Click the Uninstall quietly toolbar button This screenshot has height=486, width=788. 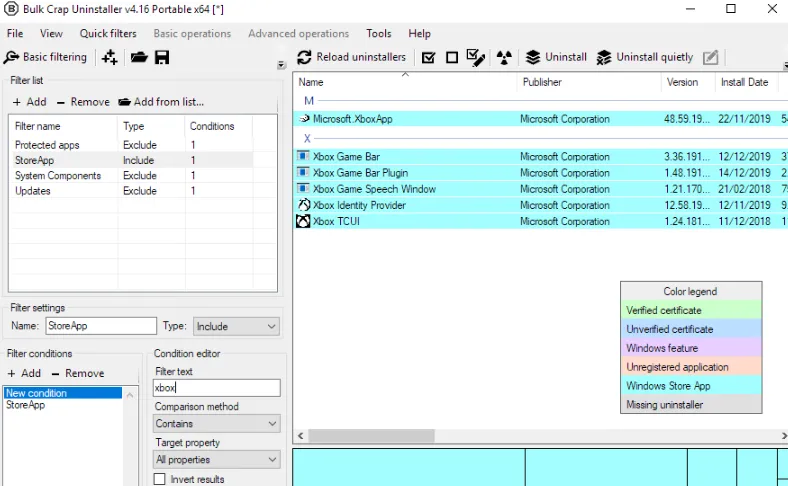645,57
